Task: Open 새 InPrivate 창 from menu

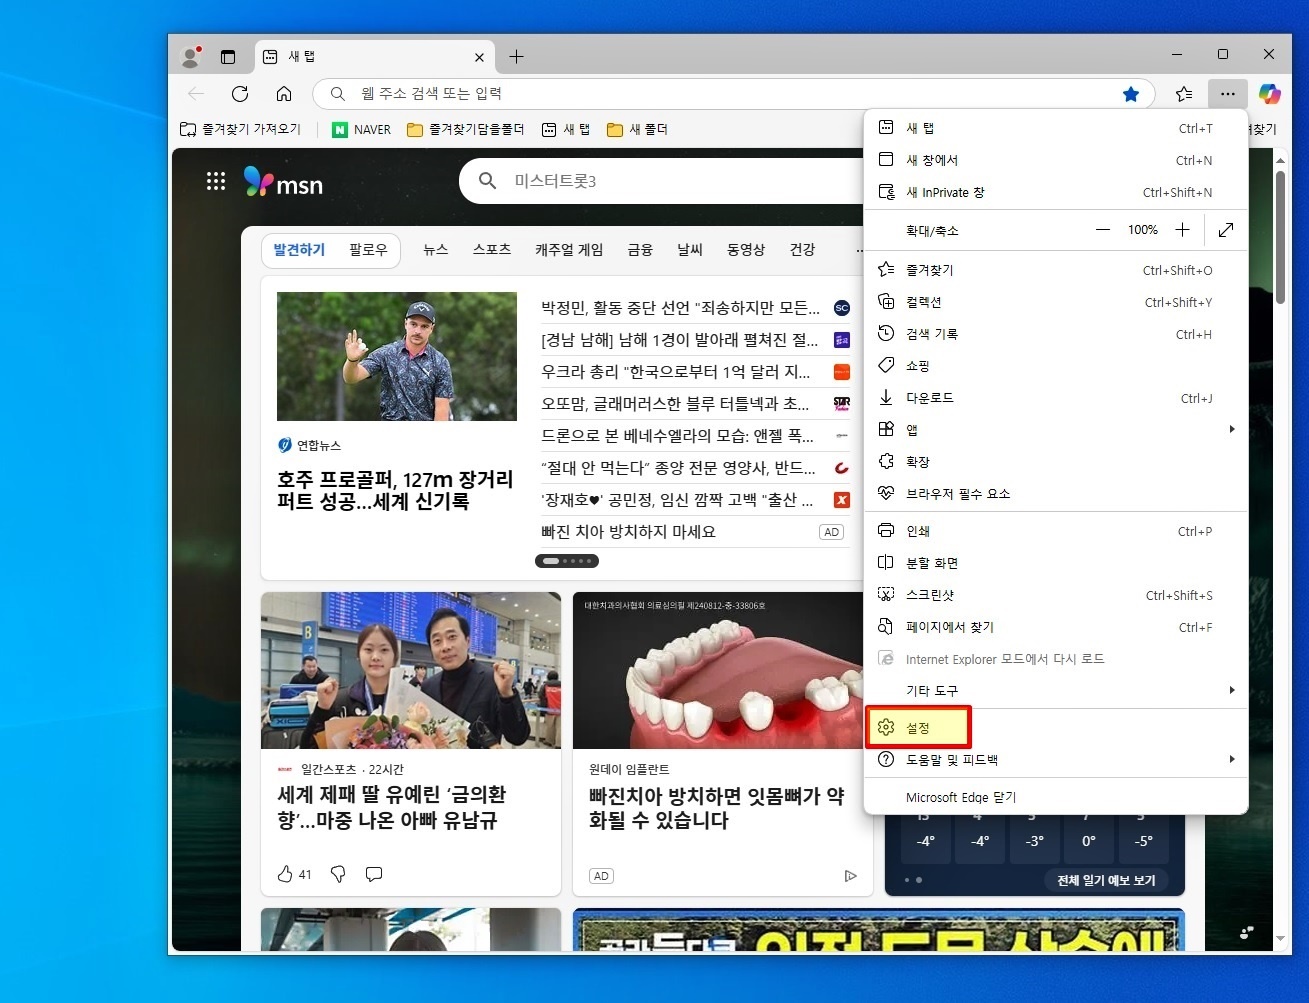Action: (x=1056, y=192)
